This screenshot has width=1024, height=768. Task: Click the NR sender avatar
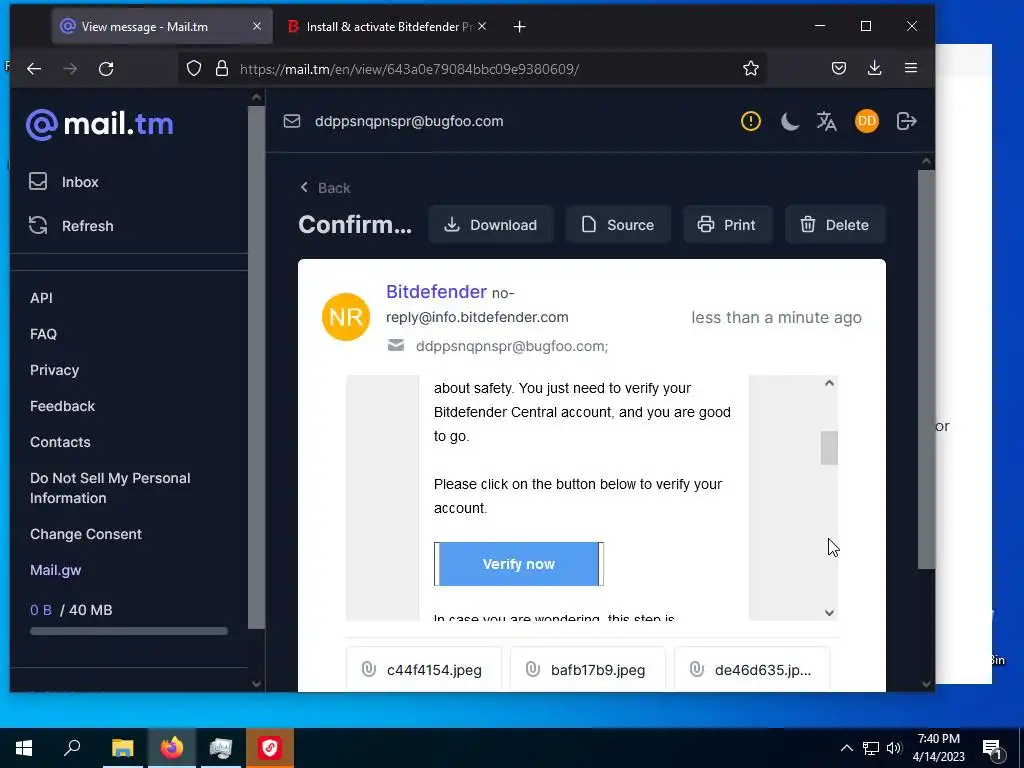tap(346, 317)
